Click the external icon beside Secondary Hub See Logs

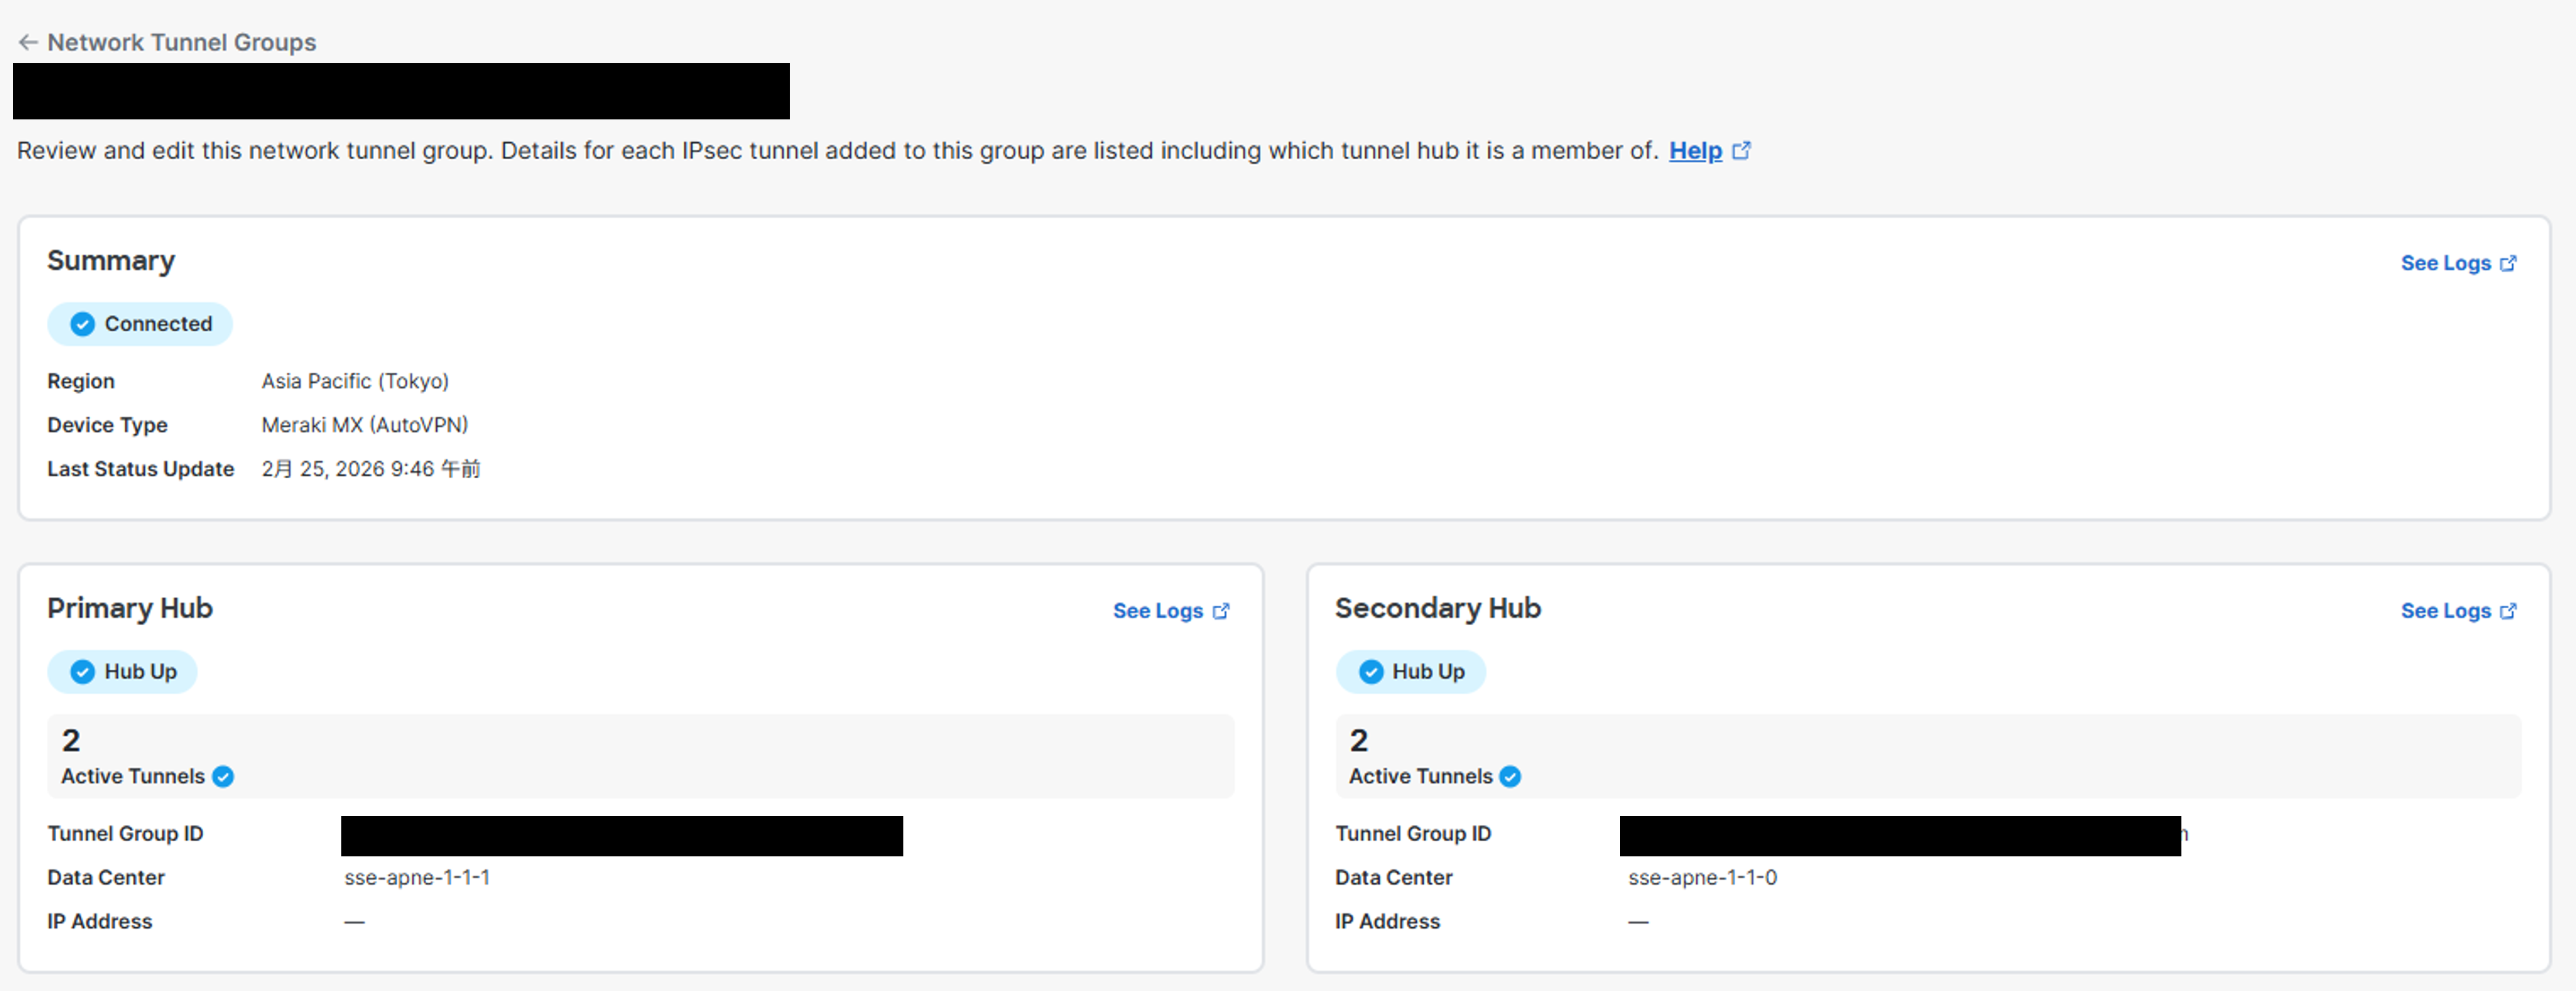(2508, 611)
